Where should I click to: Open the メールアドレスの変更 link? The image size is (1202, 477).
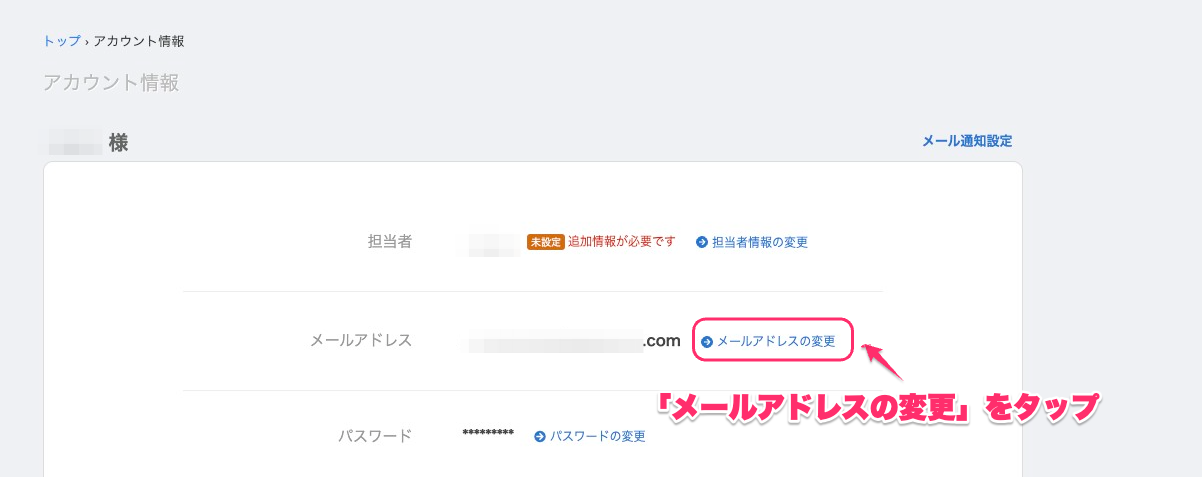click(776, 341)
